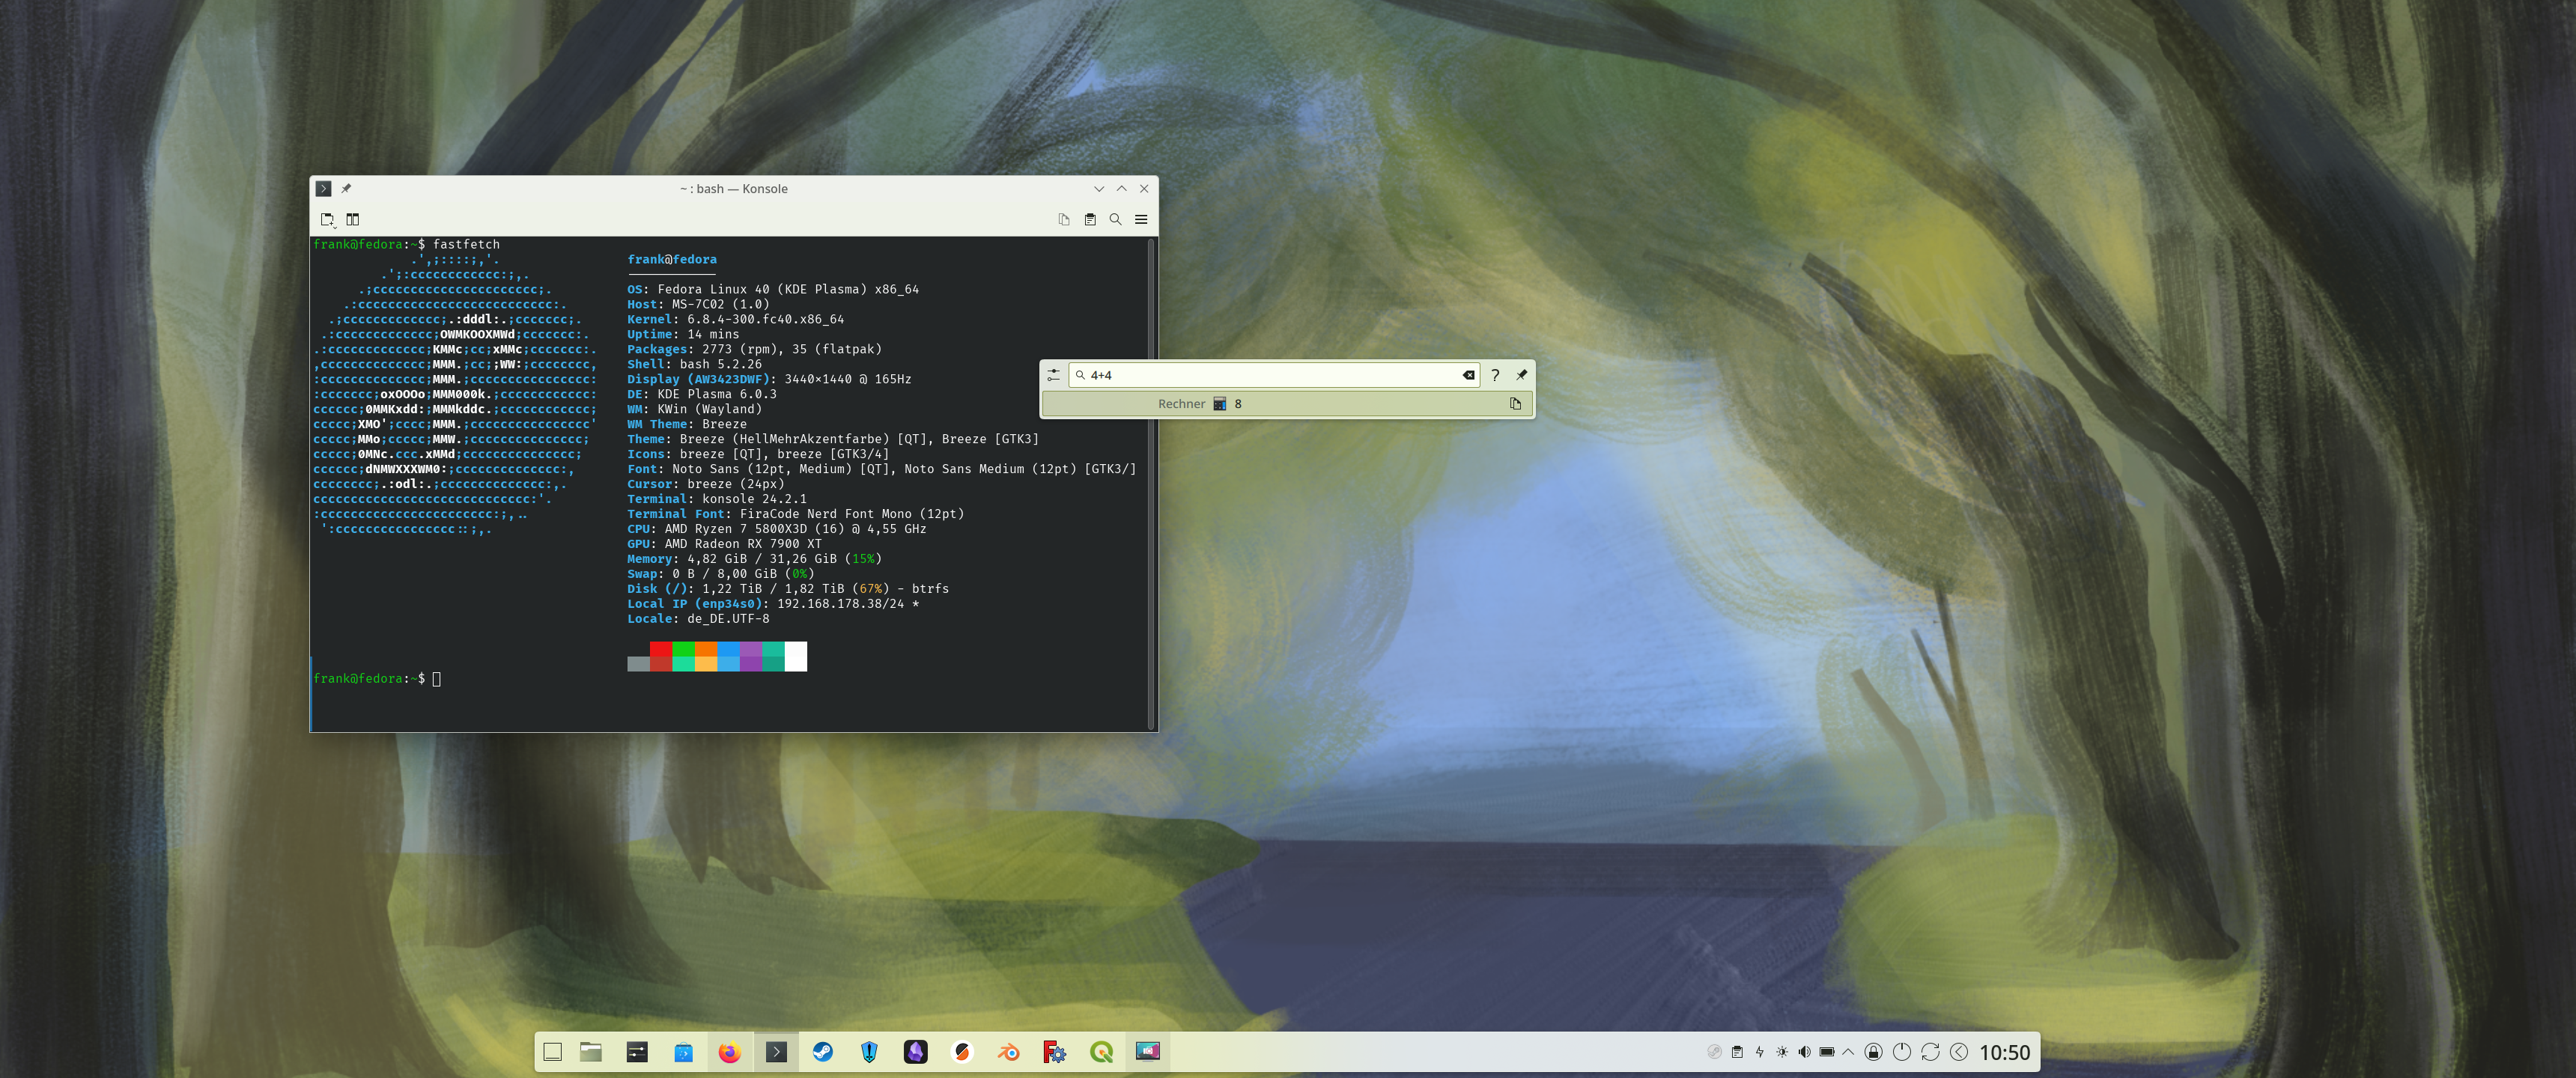Click Konsole's copy toolbar icon
This screenshot has width=2576, height=1078.
(1064, 219)
